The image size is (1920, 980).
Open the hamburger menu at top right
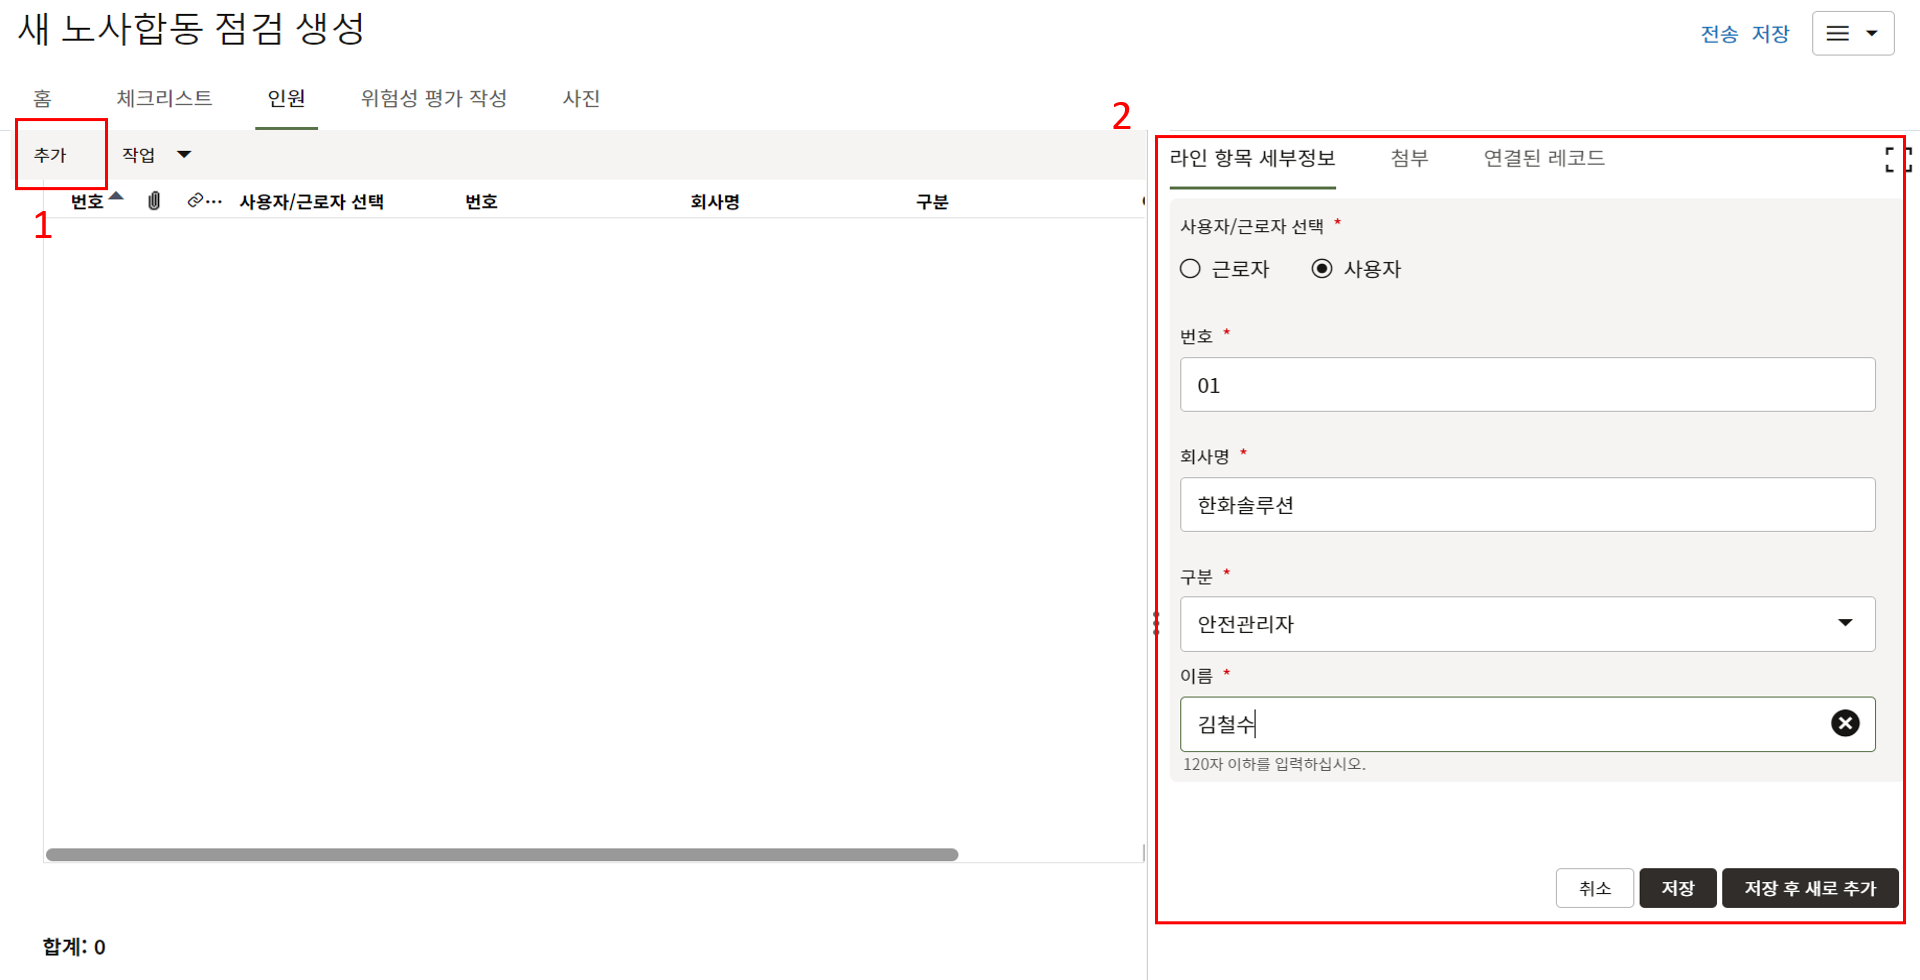[x=1852, y=34]
